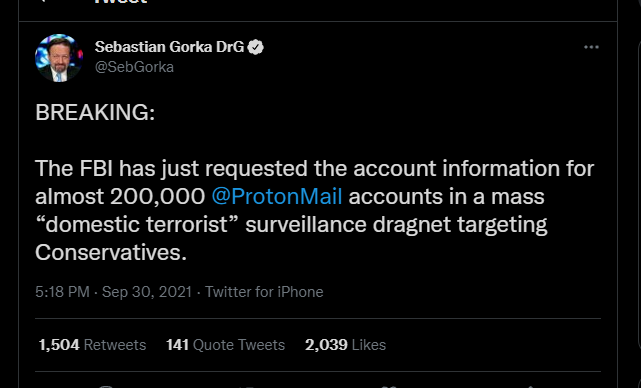Click the tweet body mentioning FBI request
The width and height of the screenshot is (641, 388).
315,211
